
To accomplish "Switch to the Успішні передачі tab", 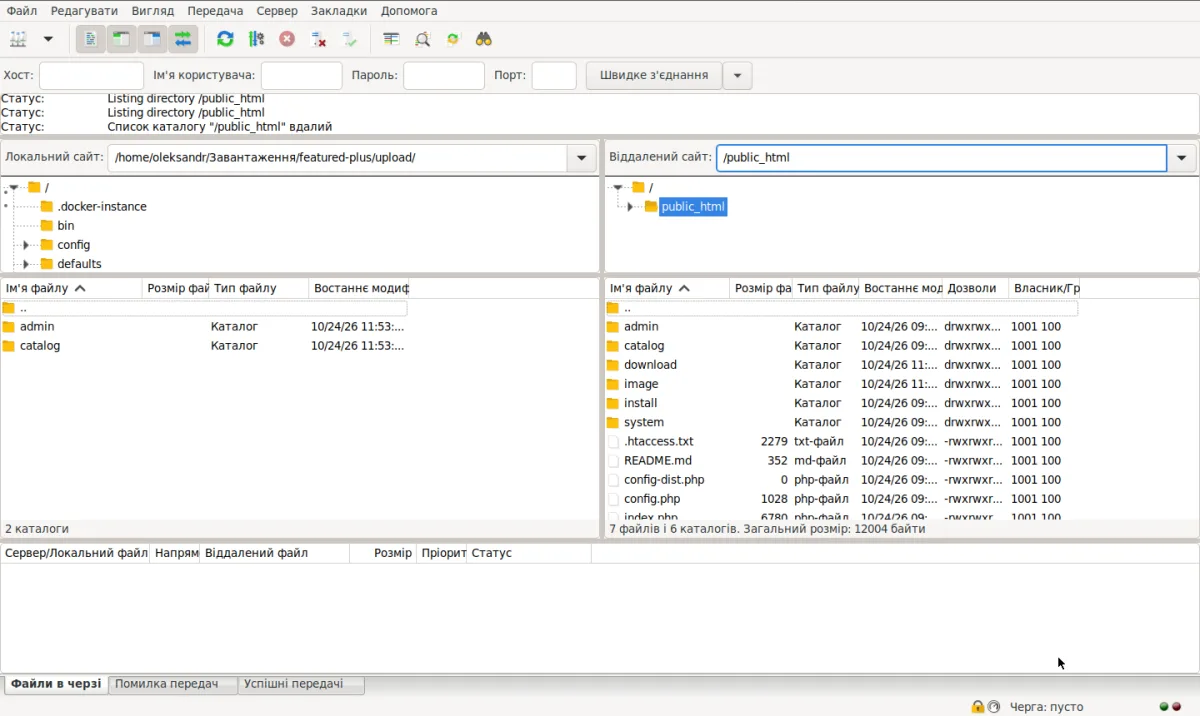I will point(301,684).
